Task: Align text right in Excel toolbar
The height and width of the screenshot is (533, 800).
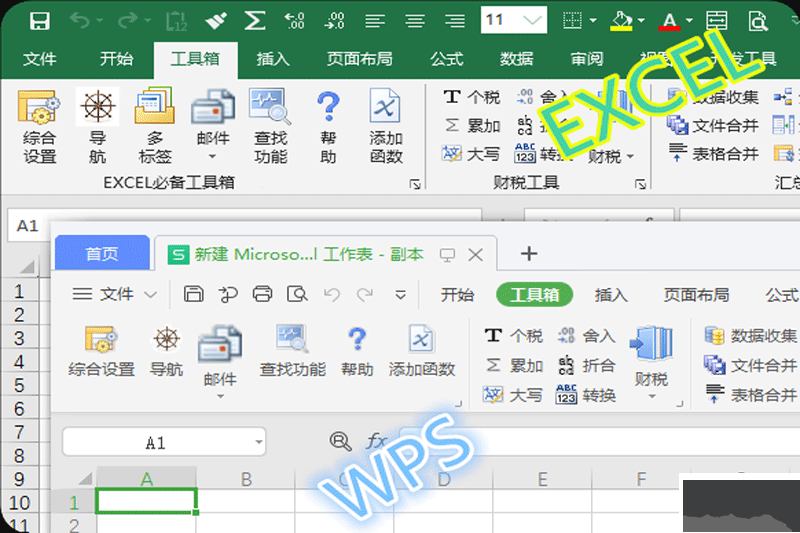Action: [x=455, y=21]
